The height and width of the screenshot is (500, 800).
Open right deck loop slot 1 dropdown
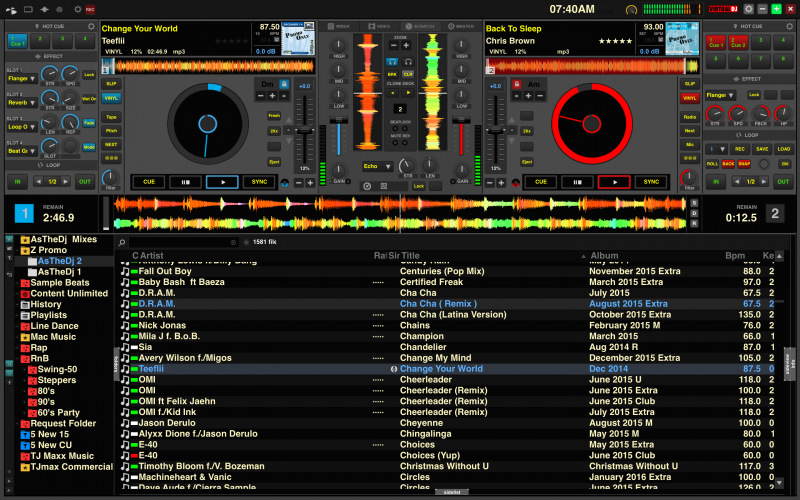click(x=716, y=149)
